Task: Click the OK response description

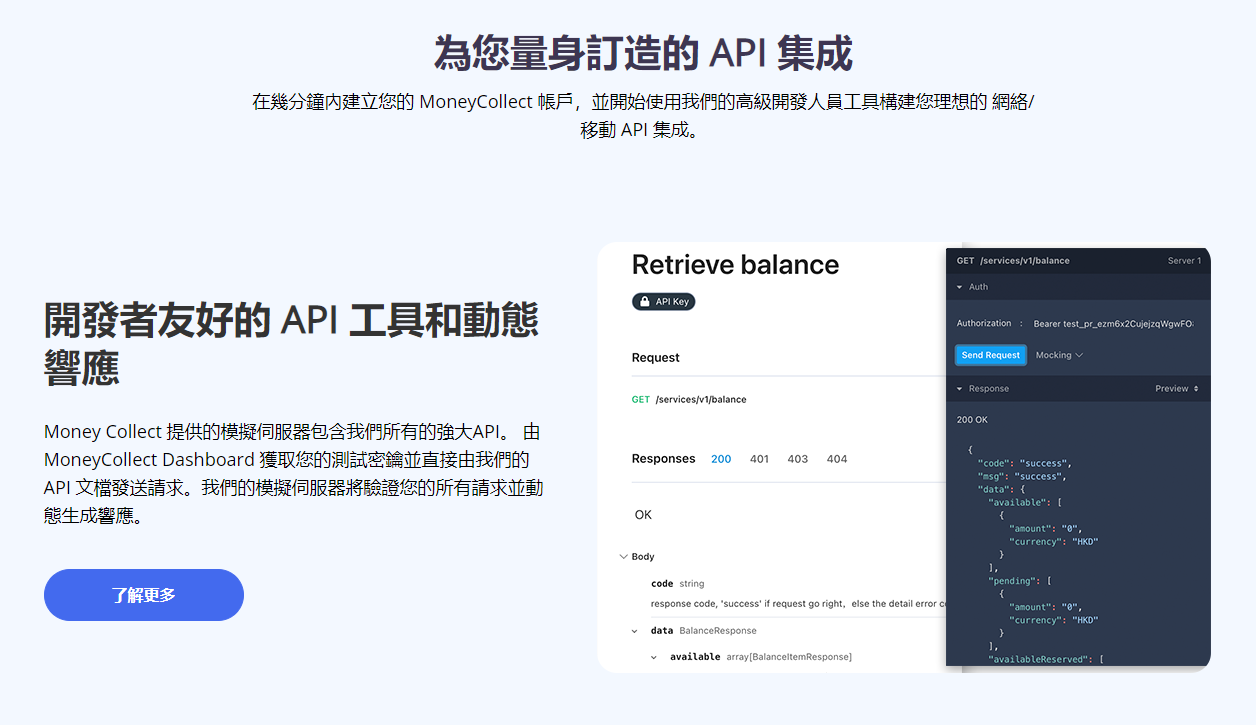Action: pos(643,515)
